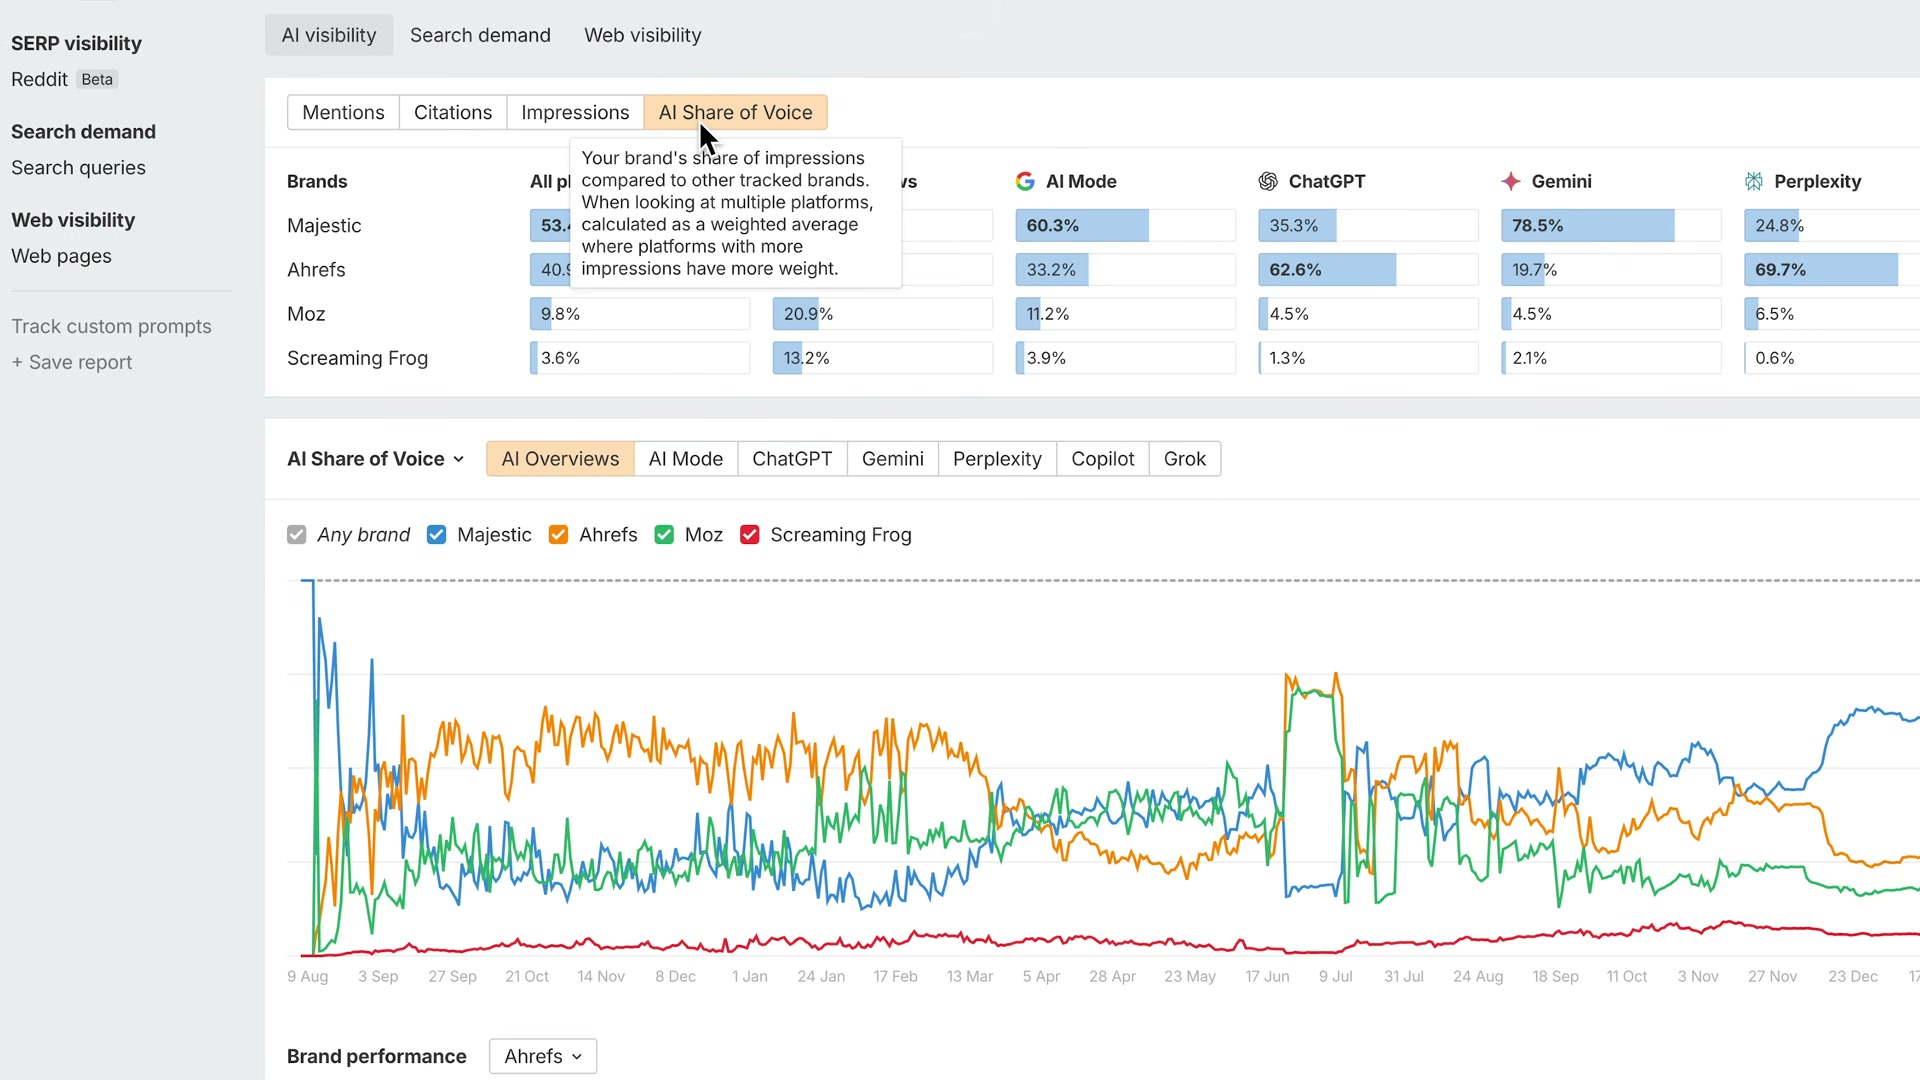Viewport: 1920px width, 1080px height.
Task: Click Moz 11.2% AI Mode value
Action: pos(1047,314)
